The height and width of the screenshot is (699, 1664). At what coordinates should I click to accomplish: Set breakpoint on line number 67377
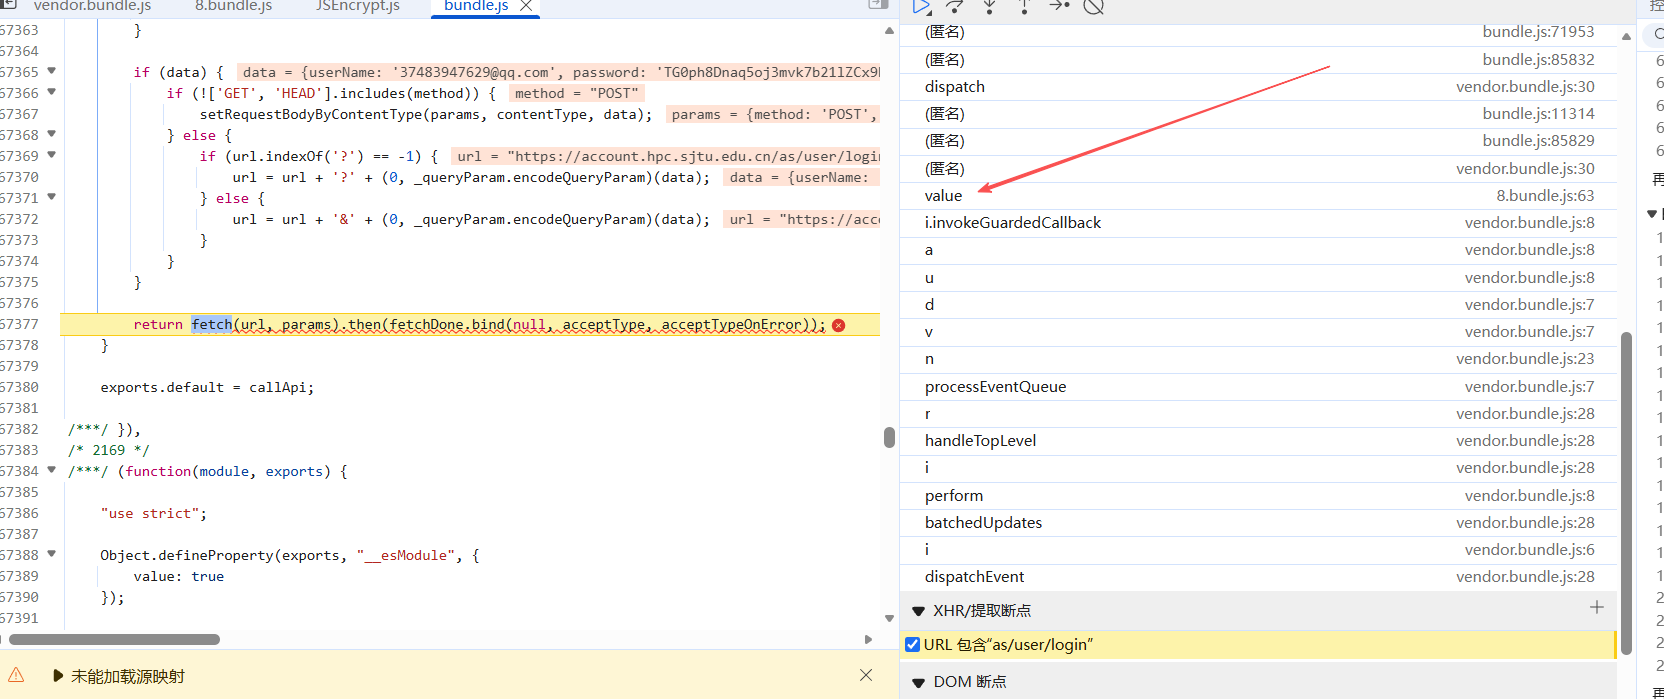[x=19, y=324]
